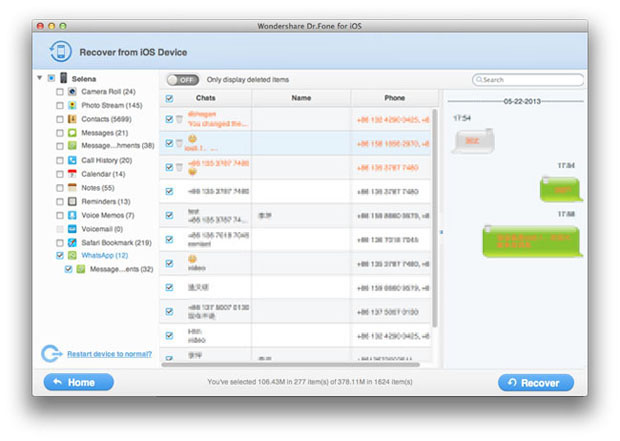Check the Messages (21) checkbox
Image resolution: width=620 pixels, height=441 pixels.
point(60,133)
